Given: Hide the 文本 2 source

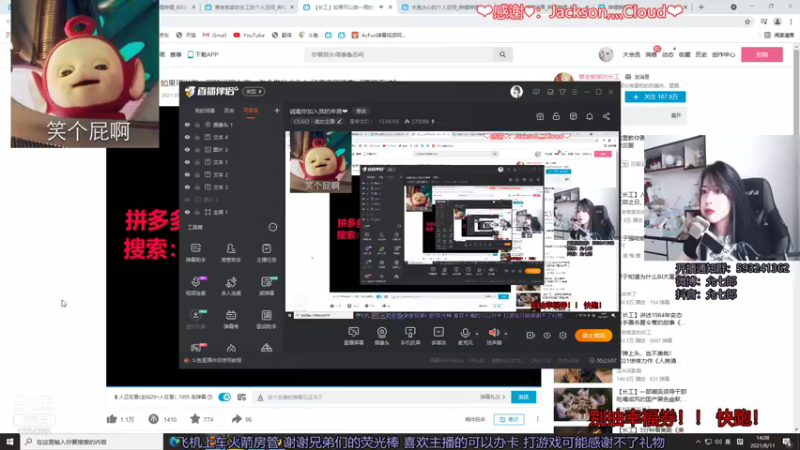Looking at the screenshot, I should coord(187,174).
